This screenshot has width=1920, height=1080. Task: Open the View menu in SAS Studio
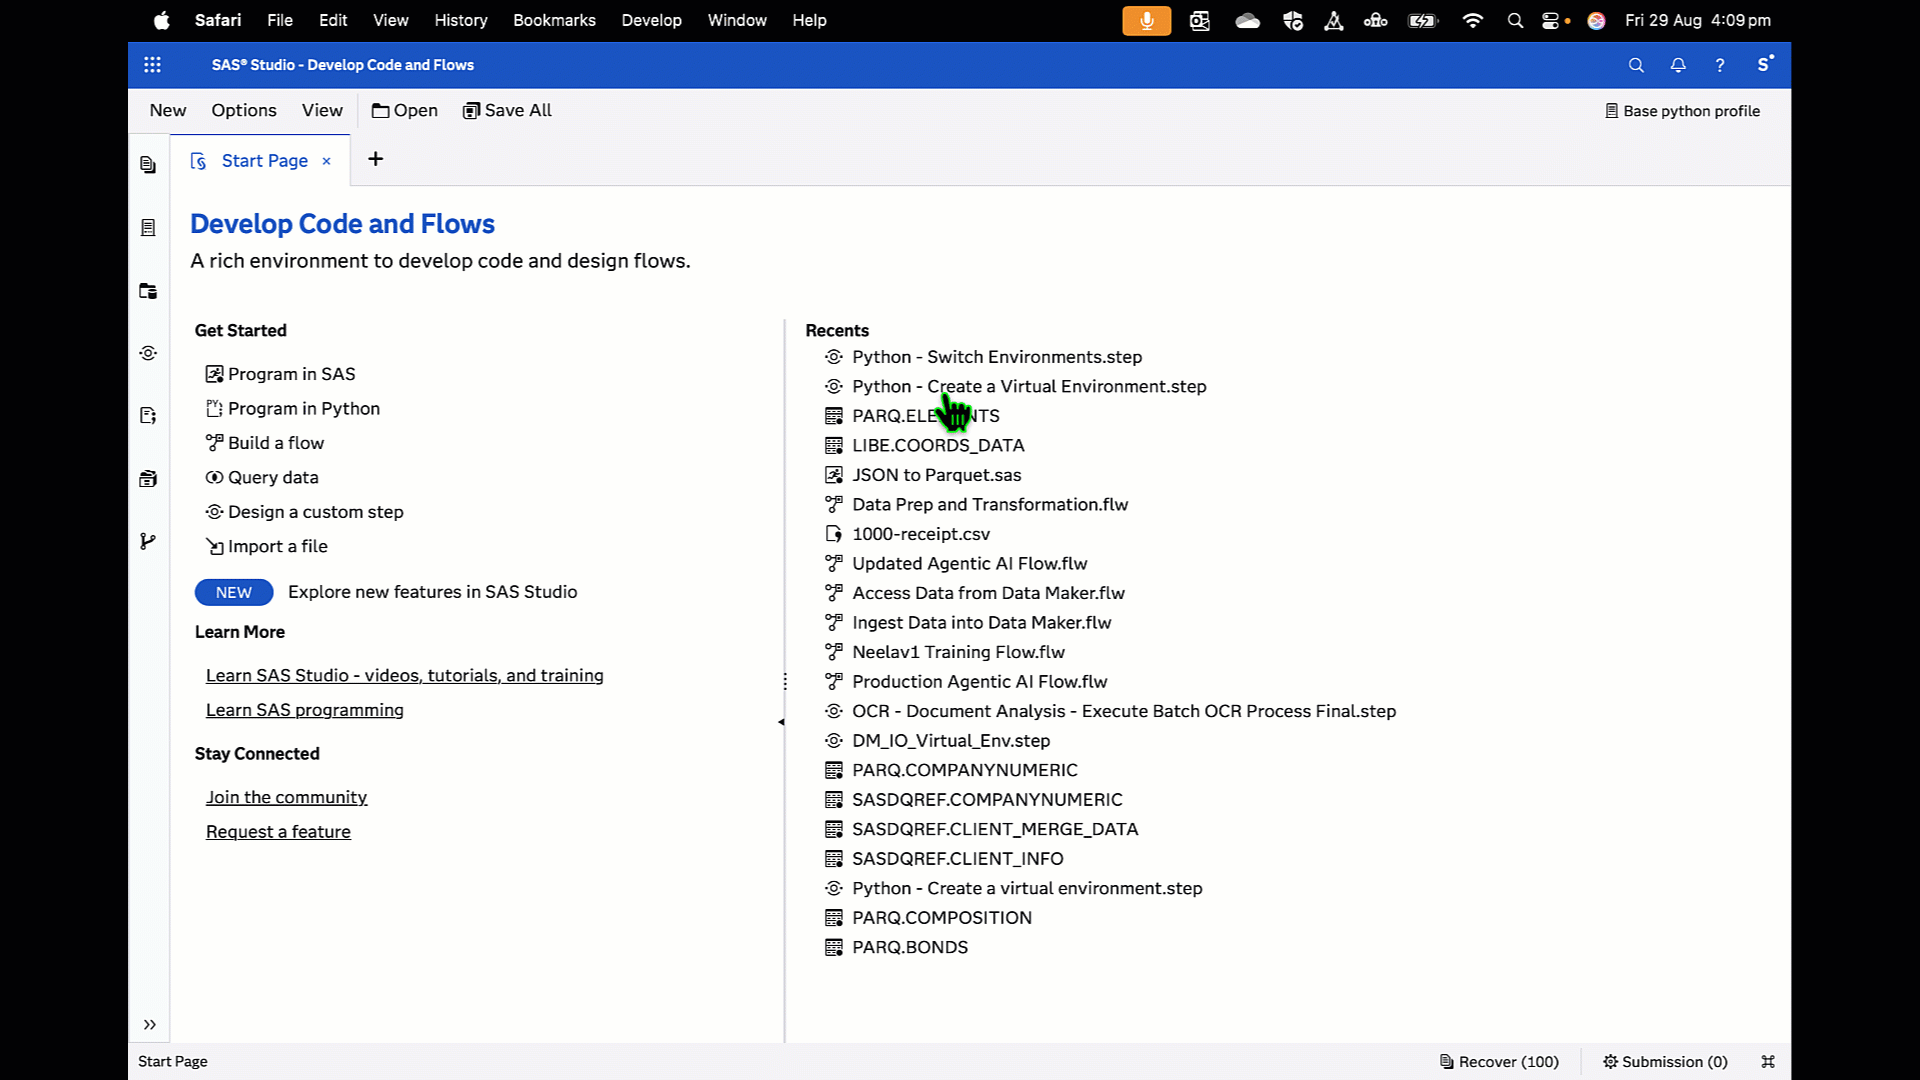322,110
